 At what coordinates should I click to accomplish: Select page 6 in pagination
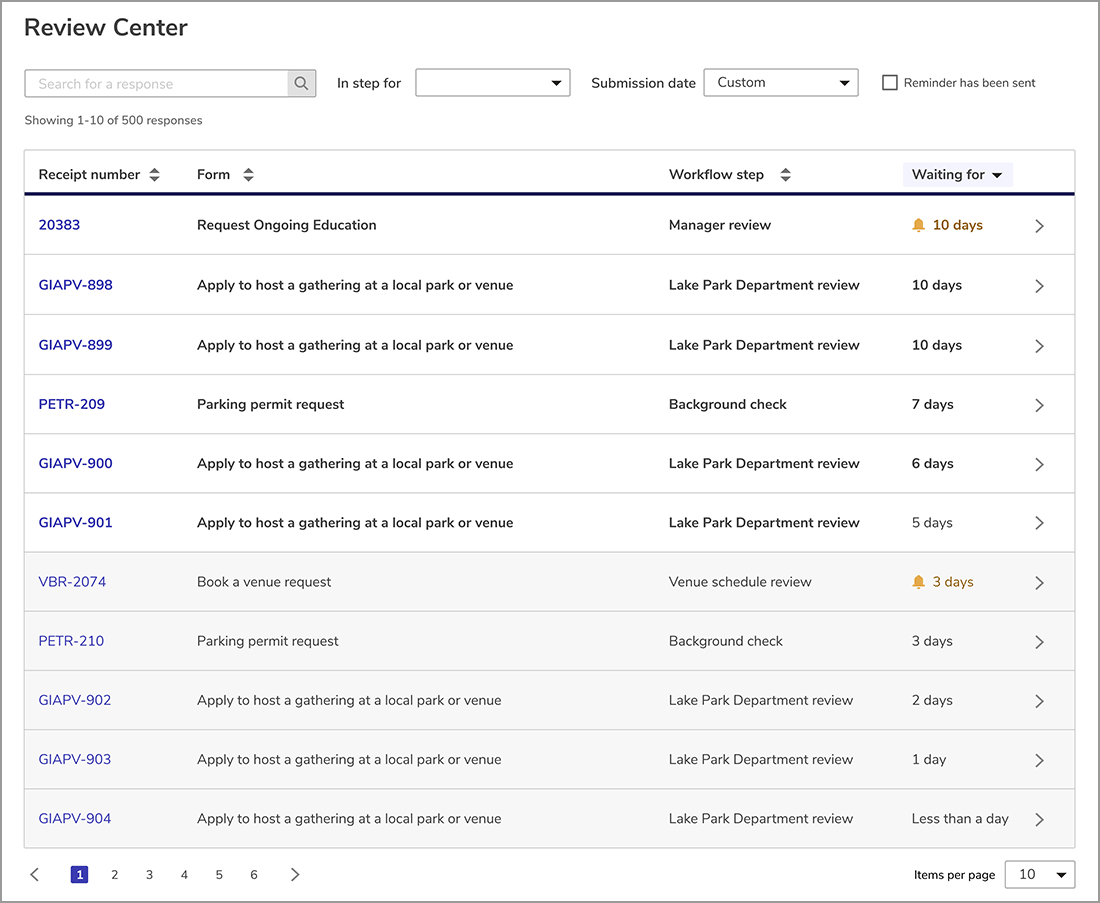click(254, 874)
